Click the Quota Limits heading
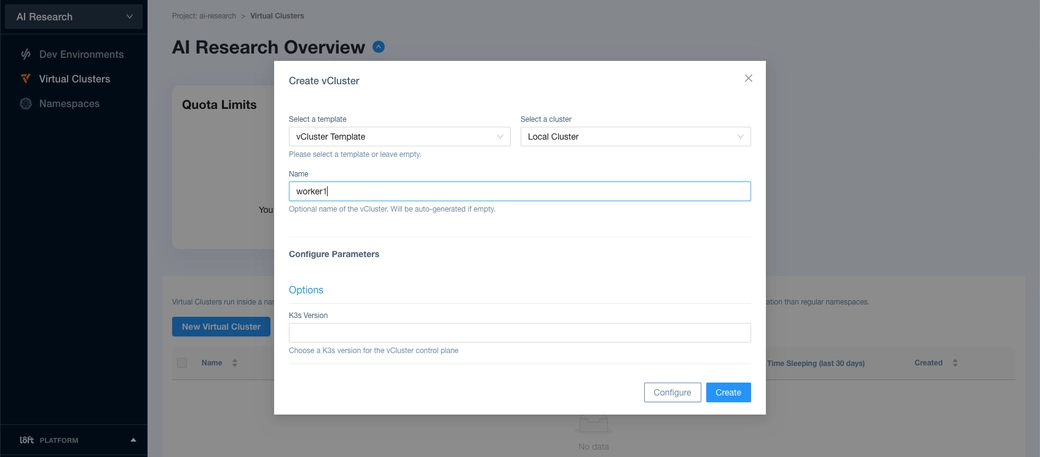Viewport: 1040px width, 457px height. [x=219, y=105]
